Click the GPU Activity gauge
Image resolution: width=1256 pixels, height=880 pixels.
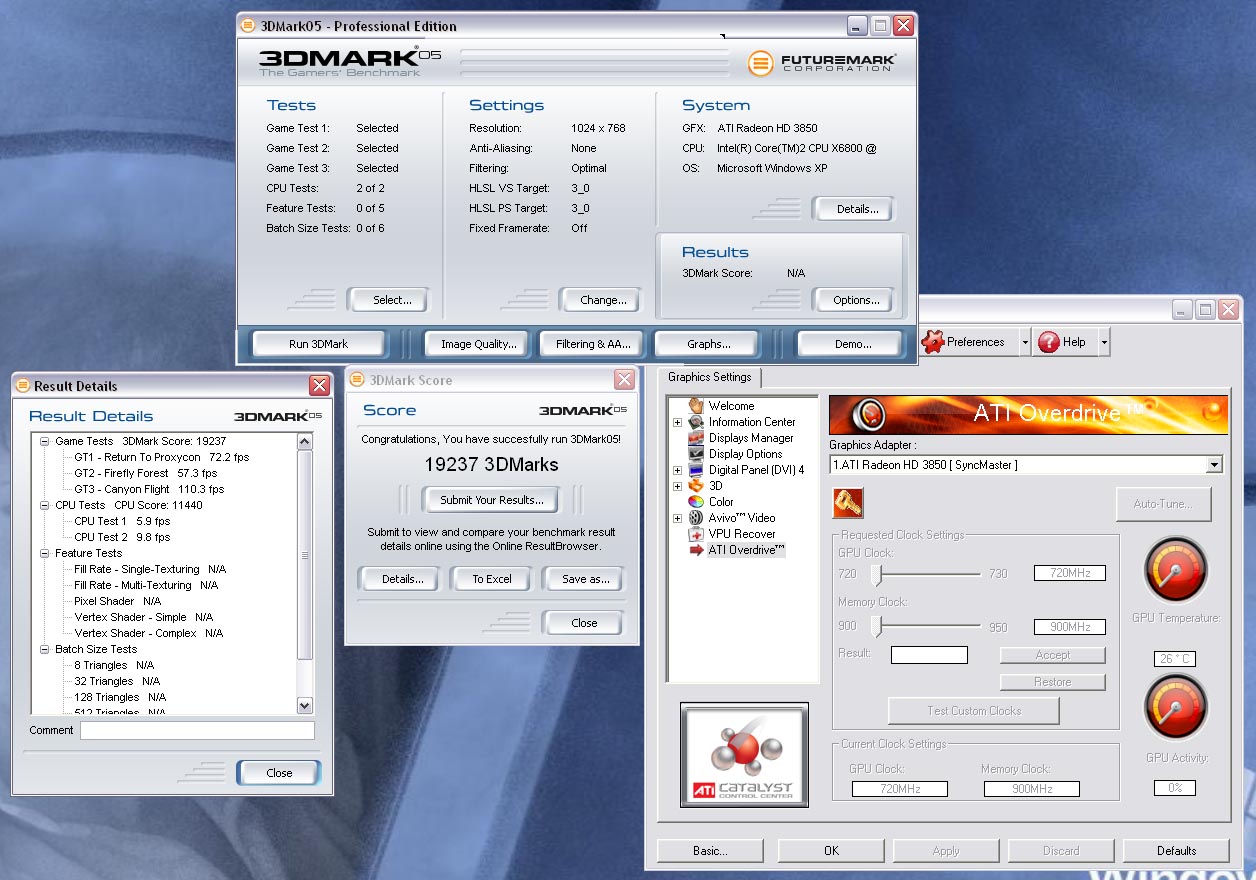click(x=1175, y=708)
